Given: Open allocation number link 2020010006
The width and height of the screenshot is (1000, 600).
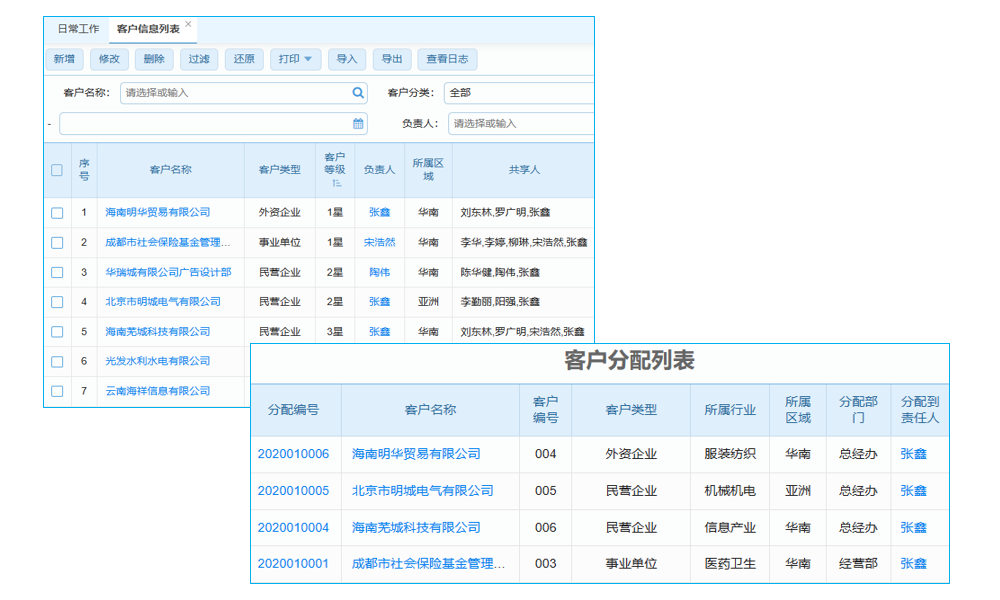Looking at the screenshot, I should click(x=293, y=454).
